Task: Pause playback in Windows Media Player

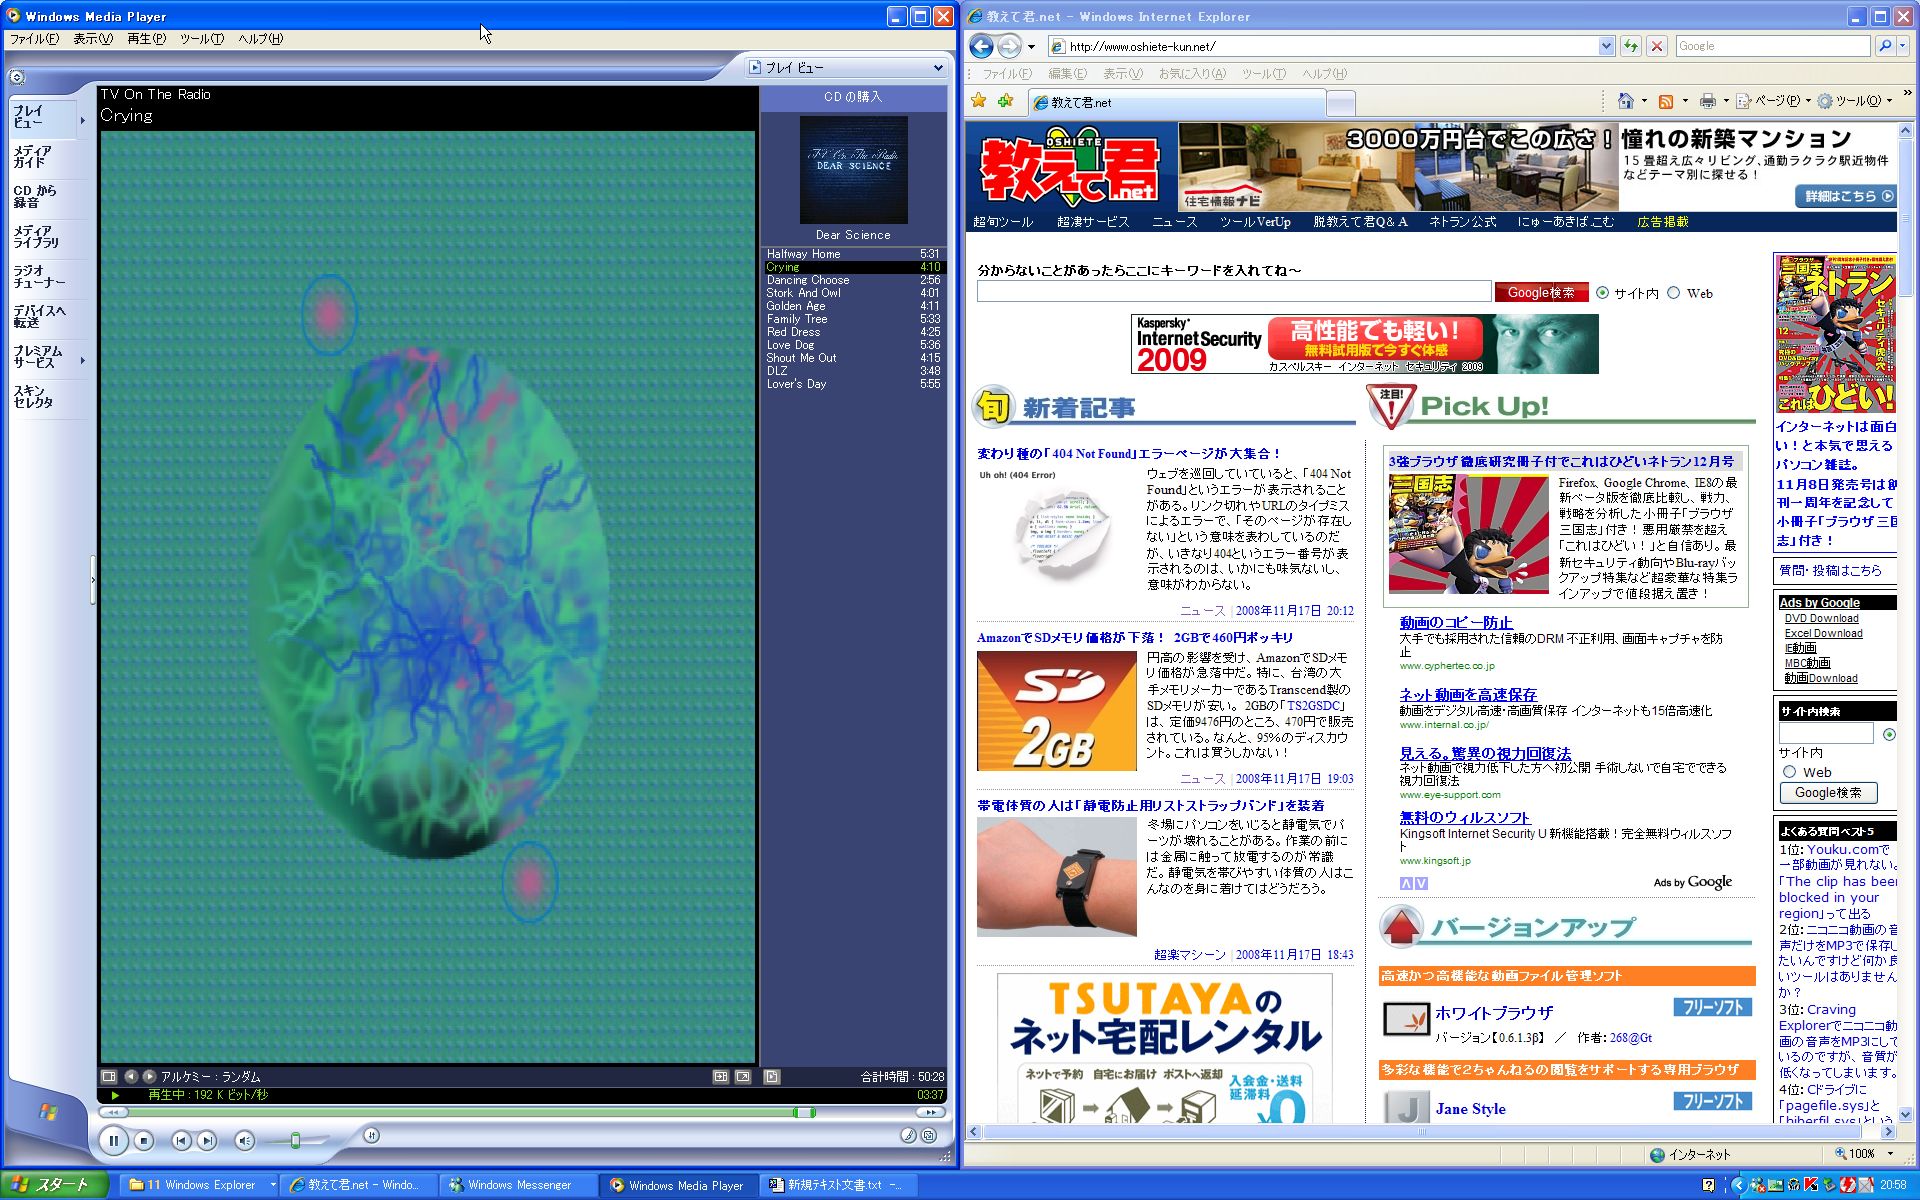Action: click(x=113, y=1140)
